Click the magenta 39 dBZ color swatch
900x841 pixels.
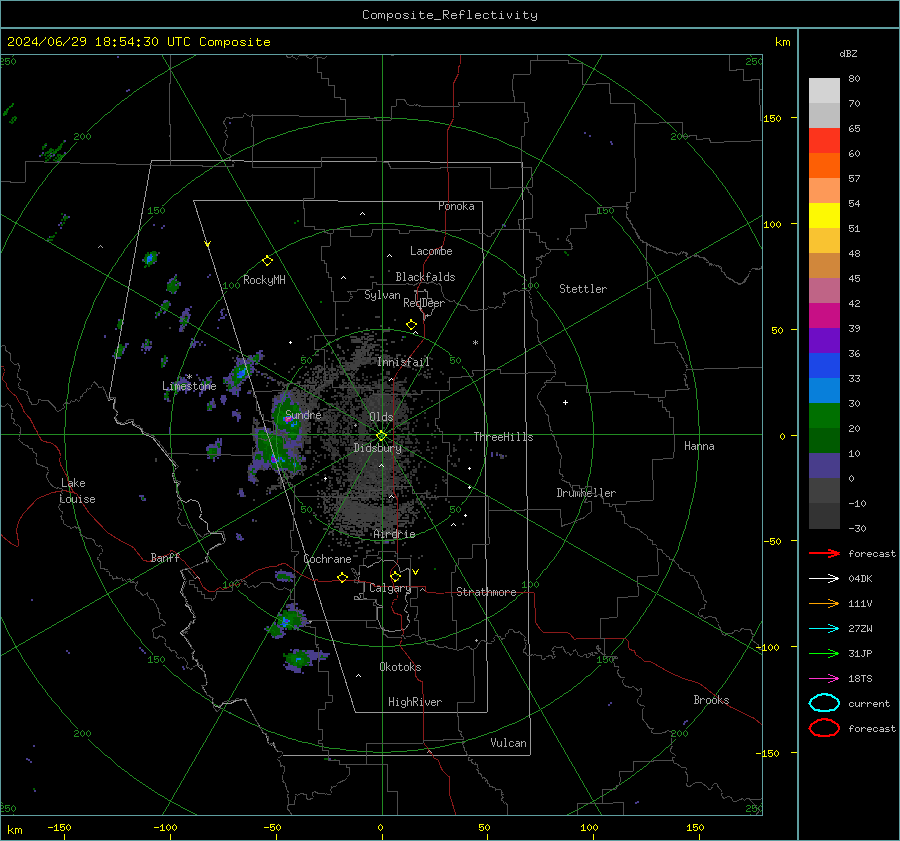tap(824, 315)
